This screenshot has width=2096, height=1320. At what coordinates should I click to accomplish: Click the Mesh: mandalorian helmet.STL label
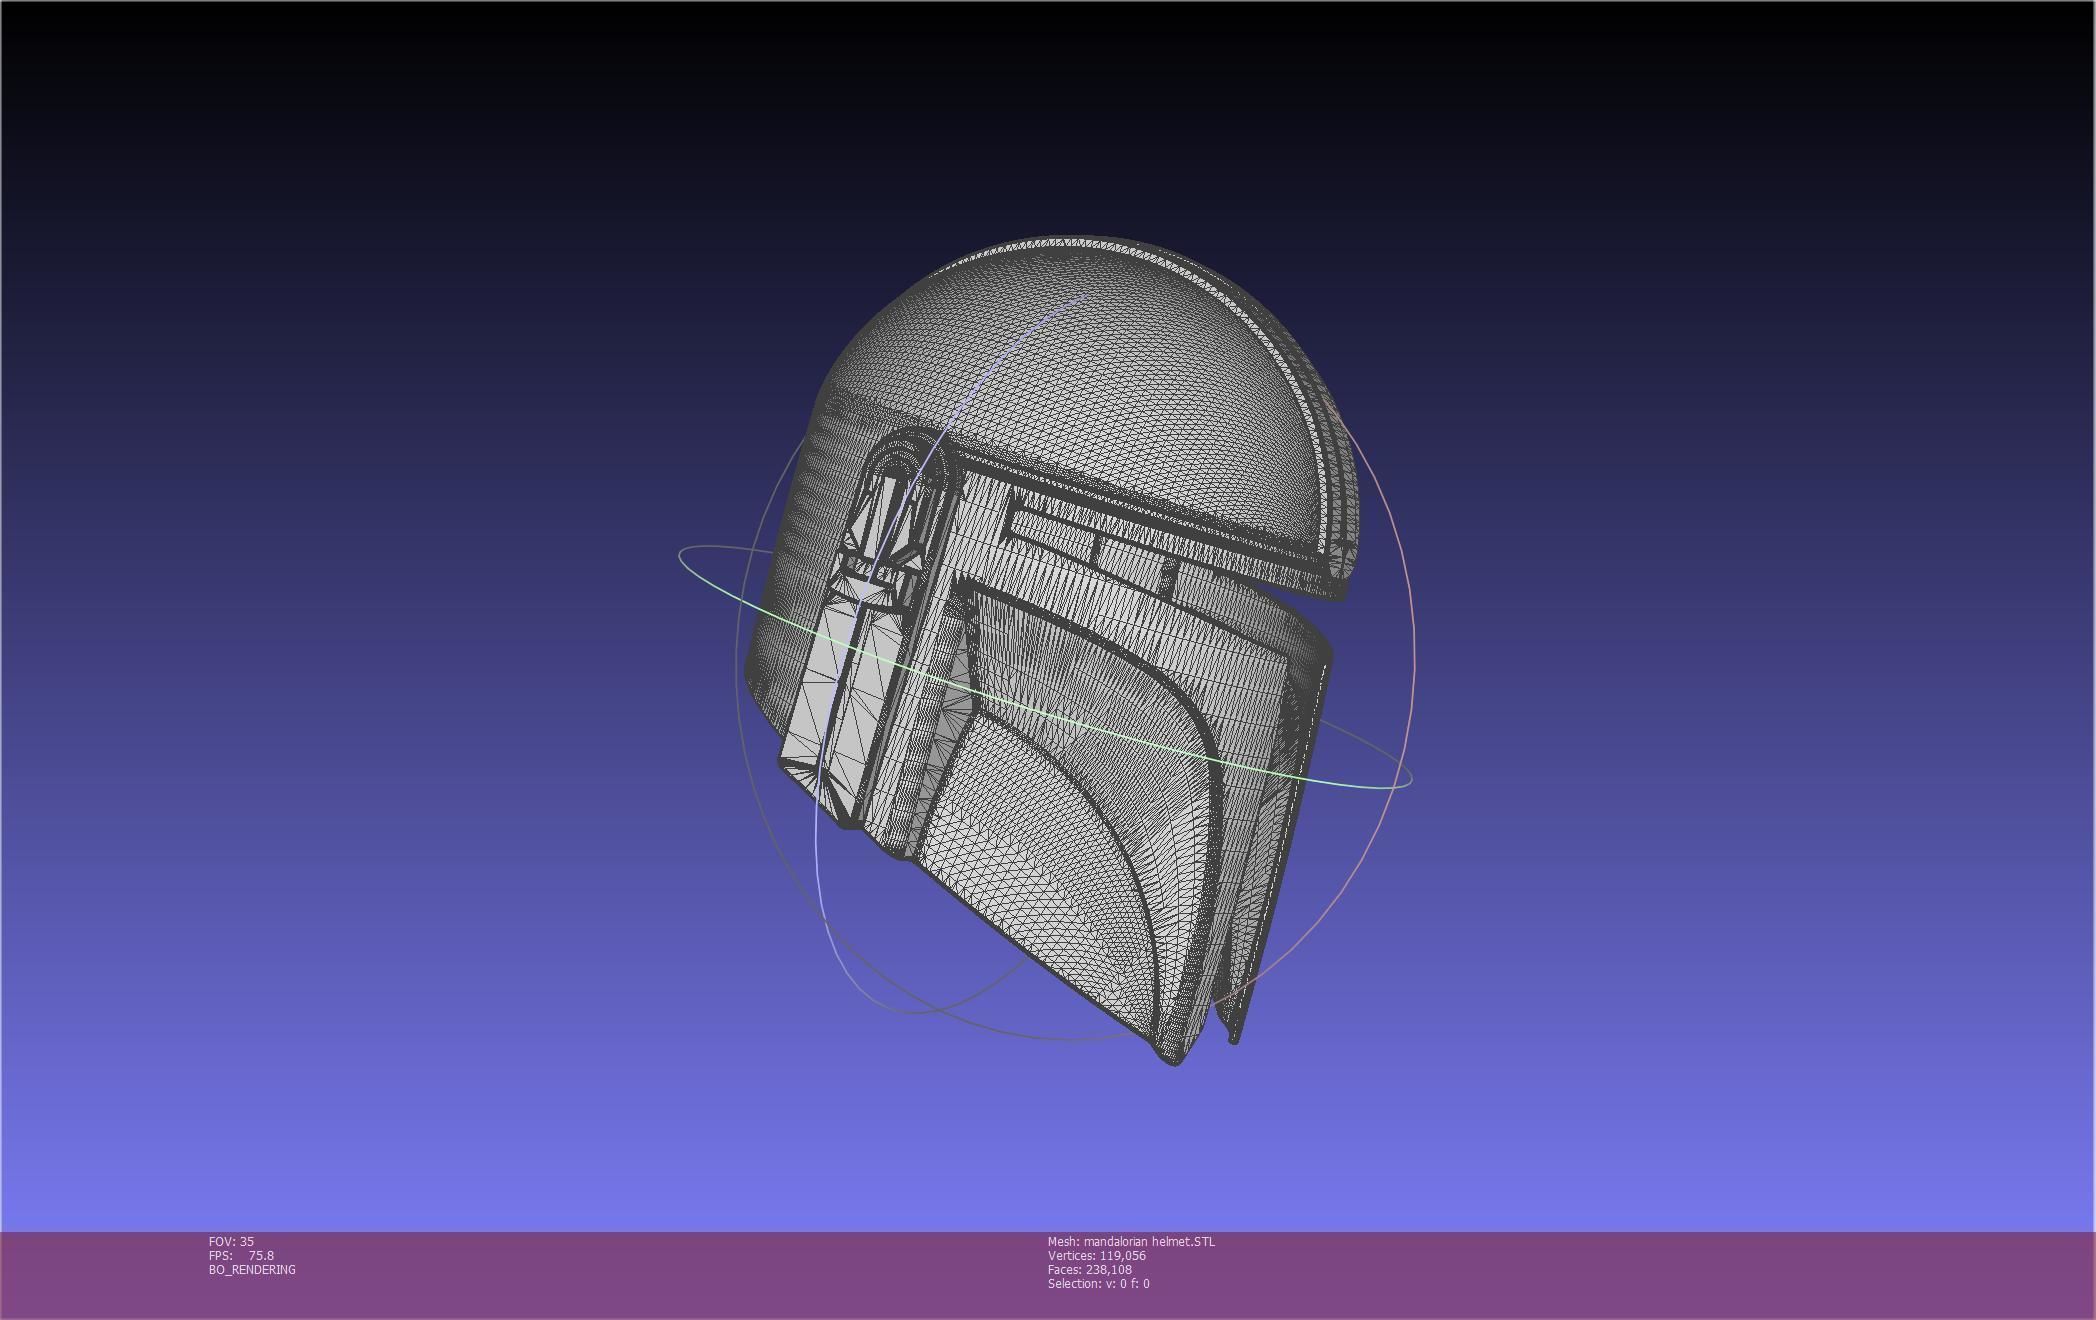pos(1131,1241)
